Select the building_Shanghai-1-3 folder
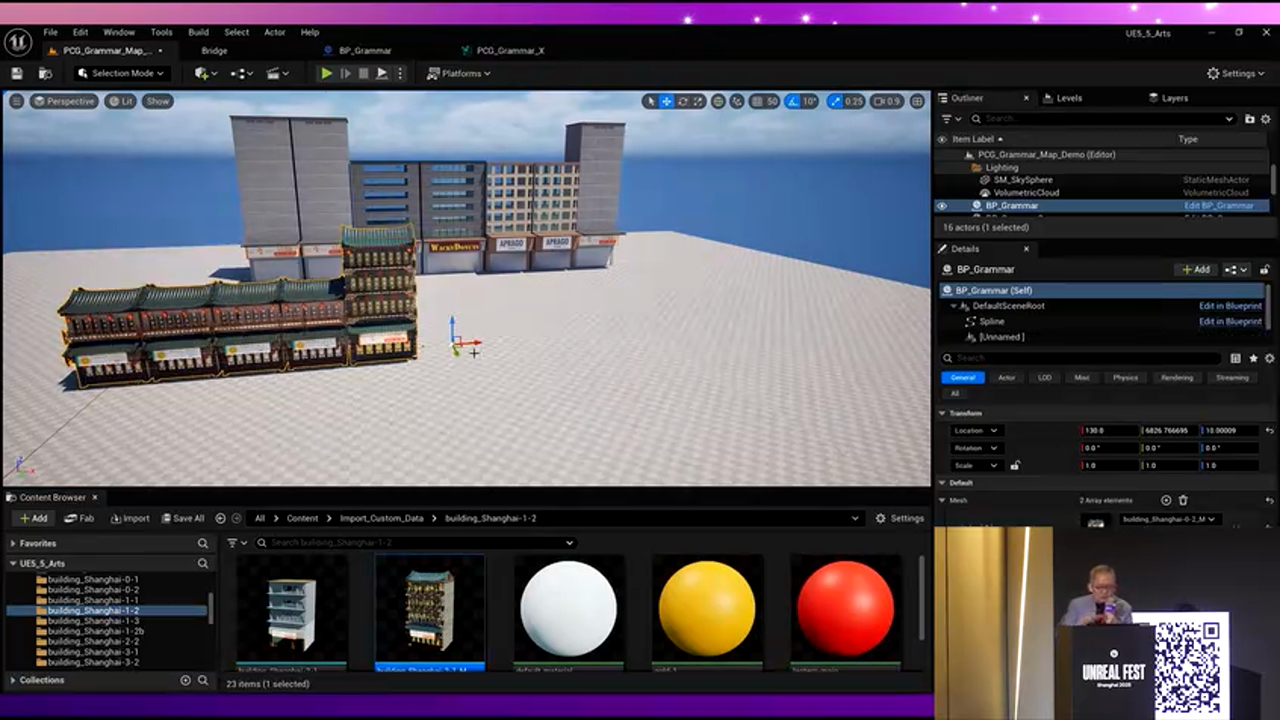The image size is (1280, 720). [x=93, y=621]
